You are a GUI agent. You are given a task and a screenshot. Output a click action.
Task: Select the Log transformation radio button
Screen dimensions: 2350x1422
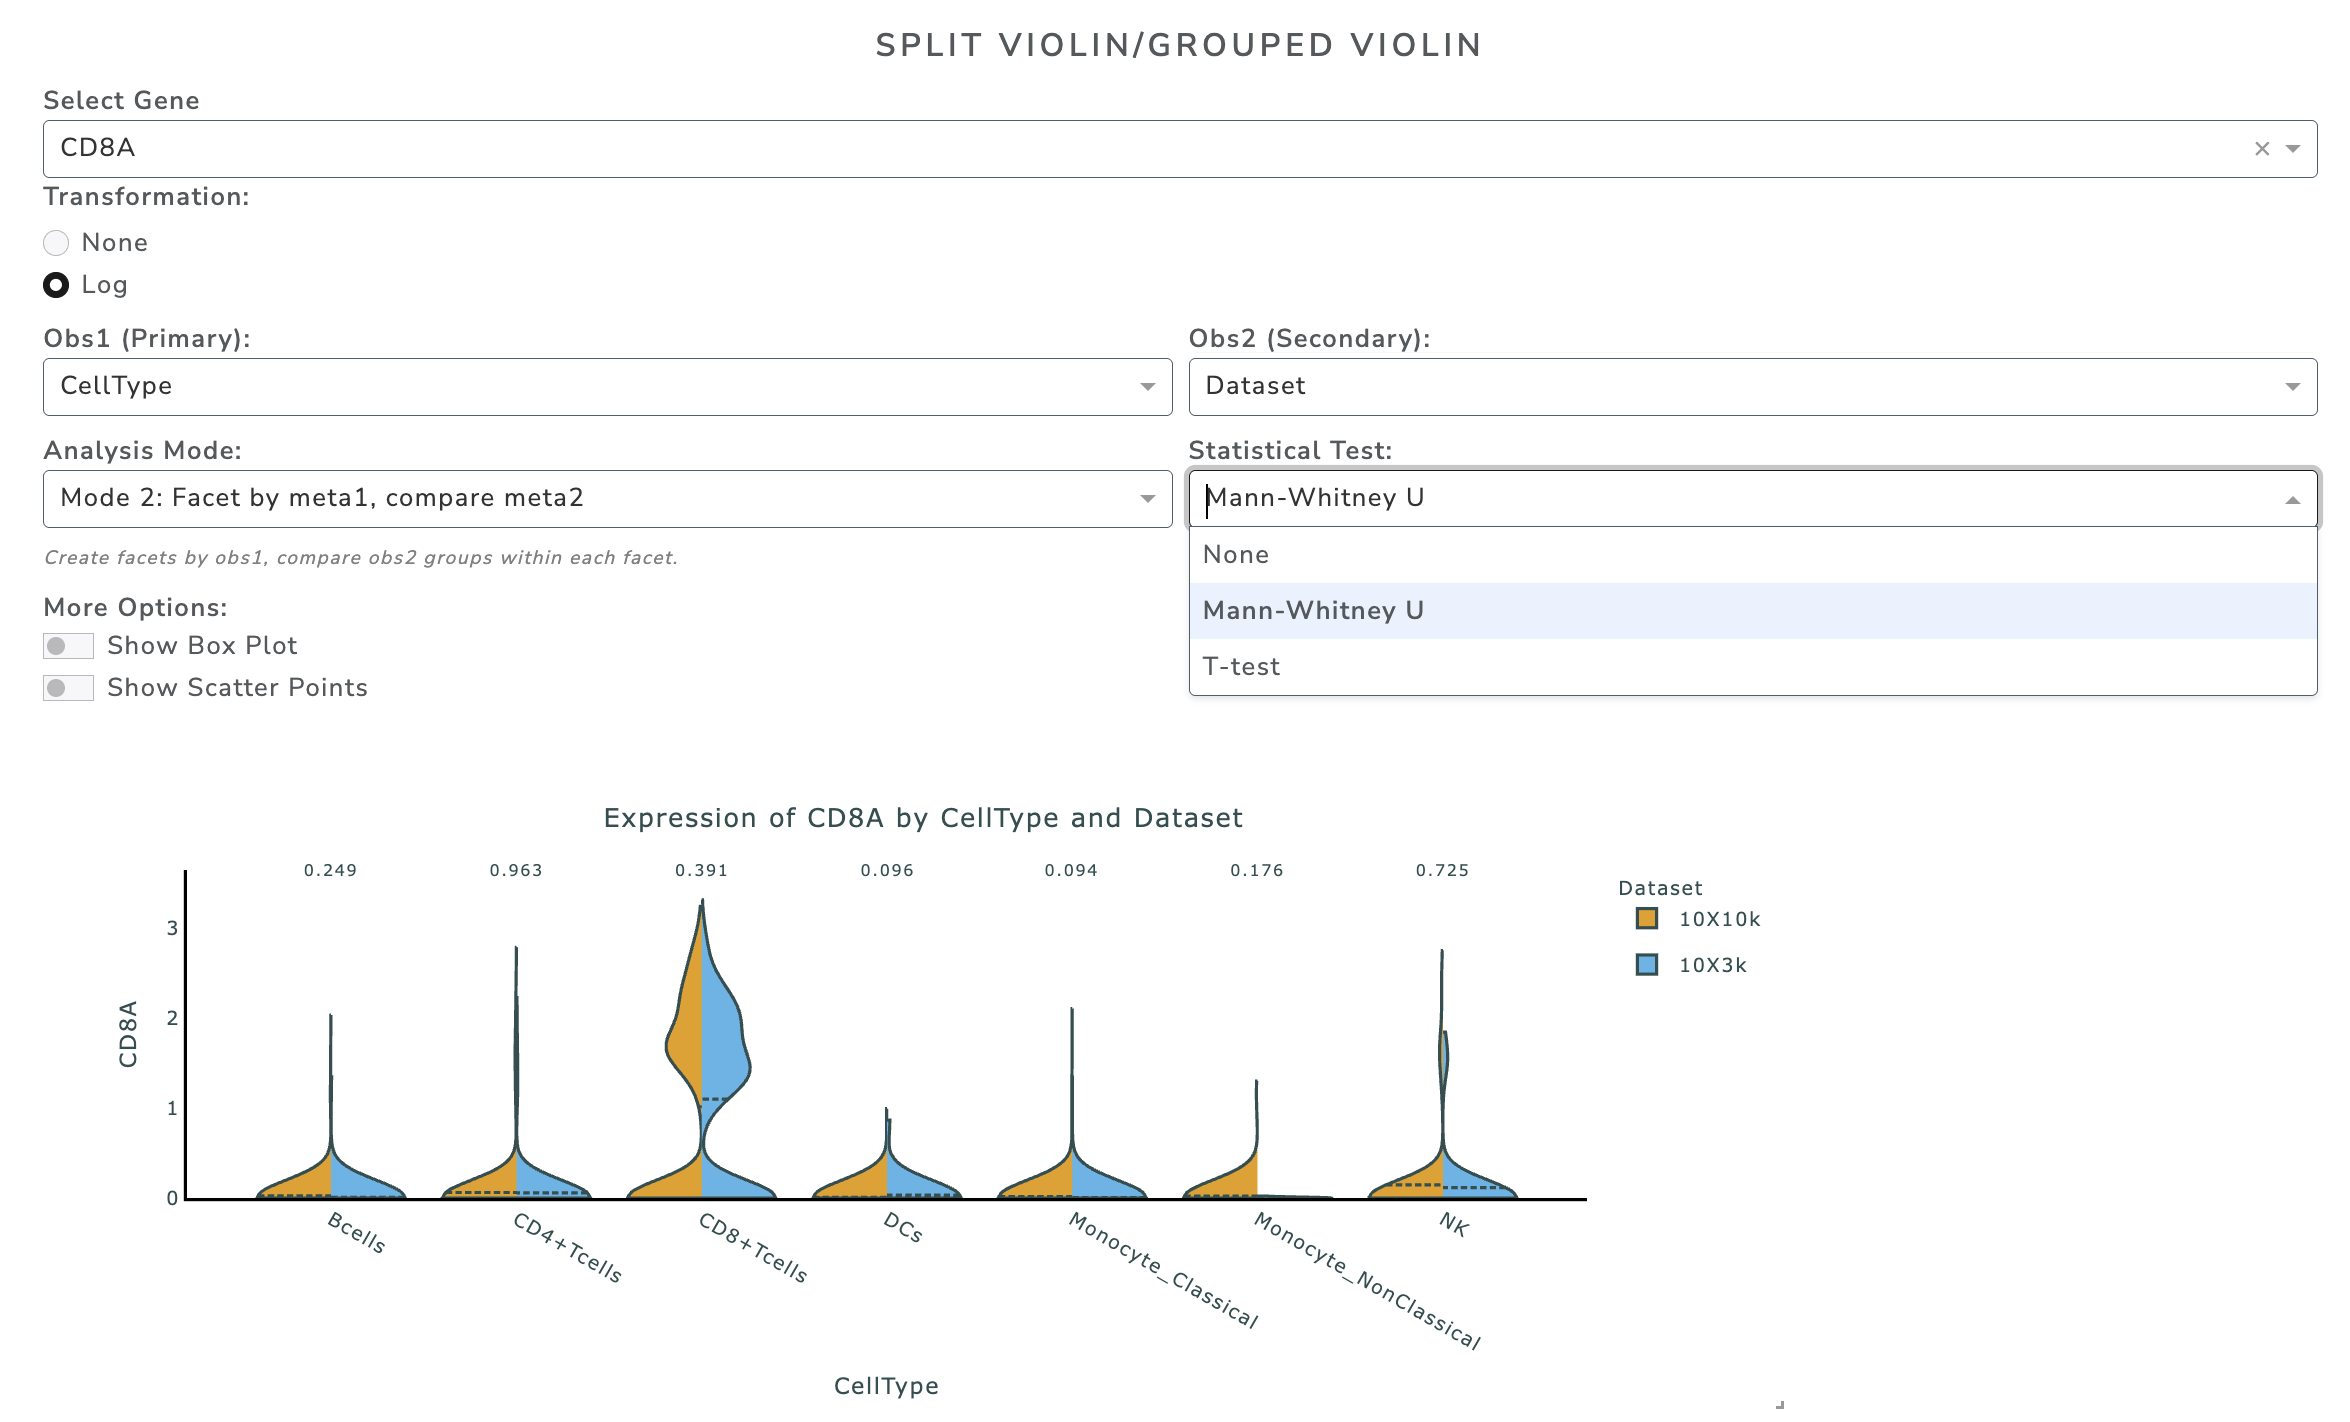56,285
